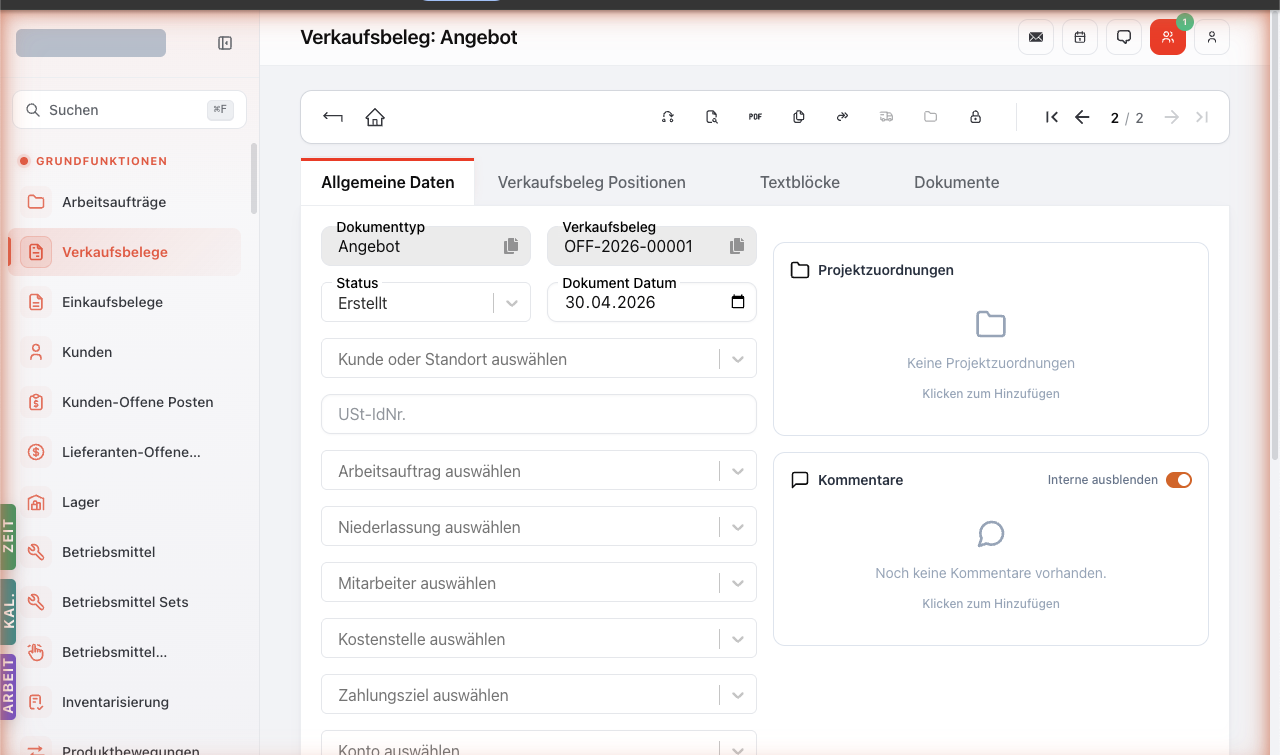Click the toolbar folder icon

(931, 117)
